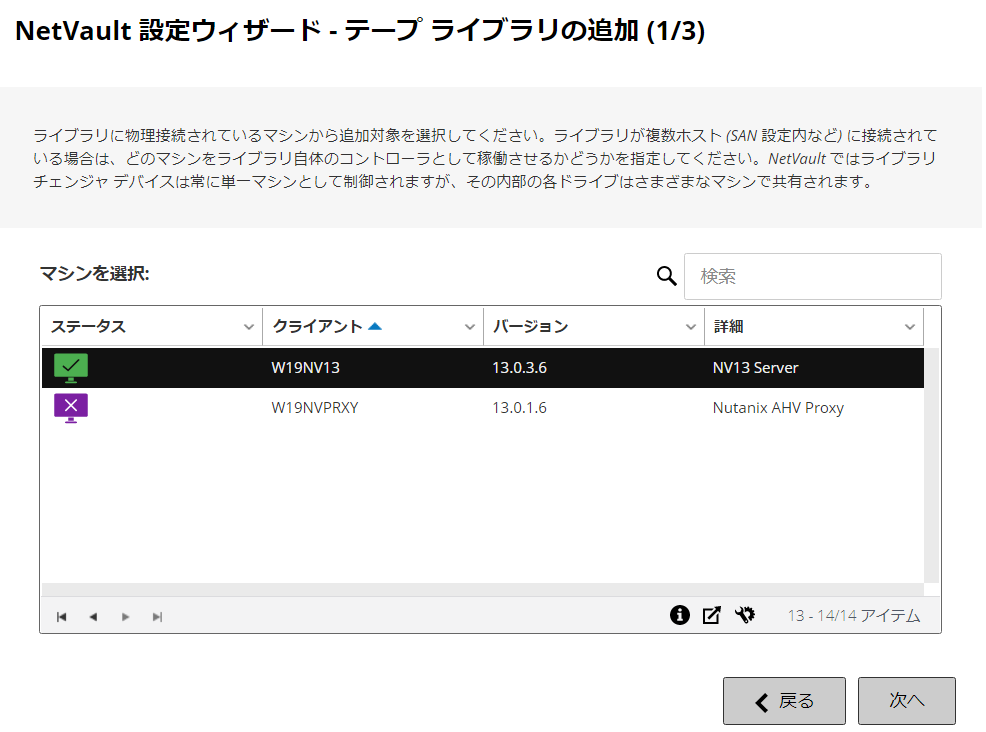
Task: Click the 13 - 14/14 アイテム item count
Action: click(853, 616)
